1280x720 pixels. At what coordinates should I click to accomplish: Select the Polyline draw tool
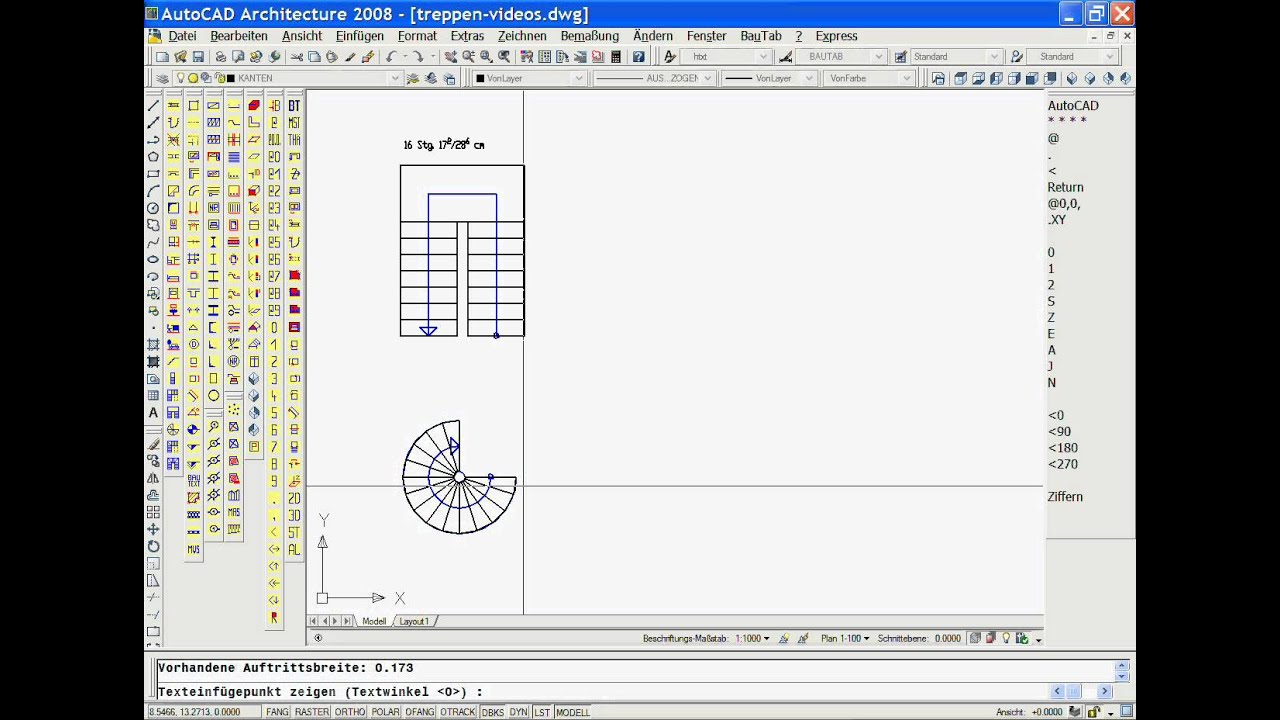153,139
